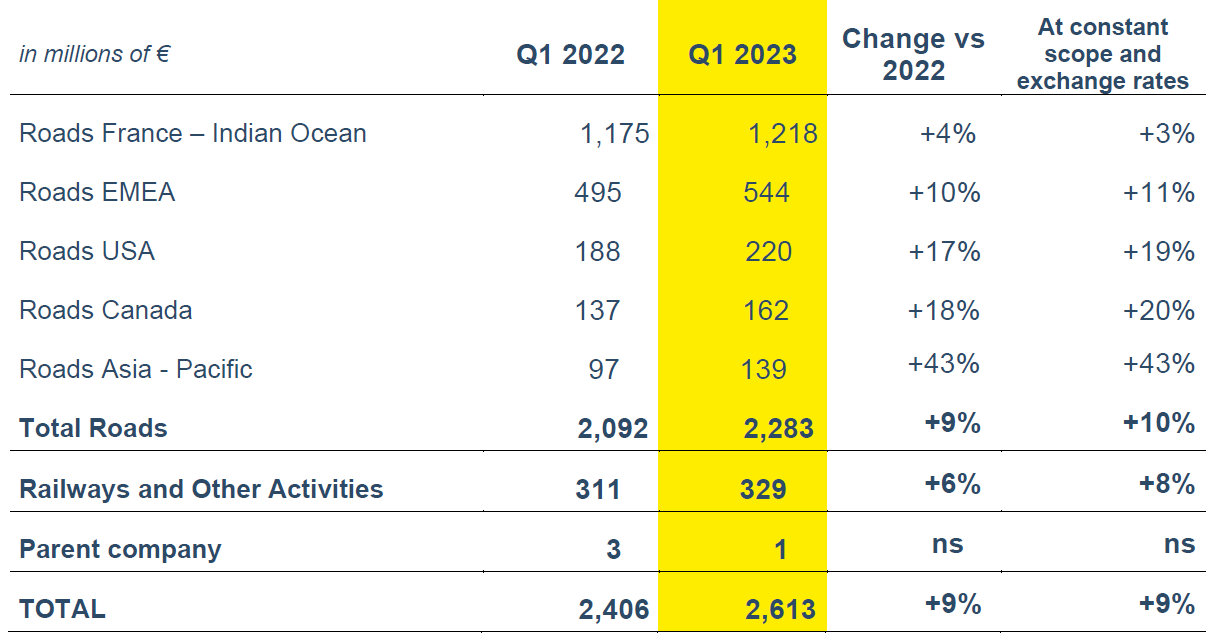Viewport: 1214px width, 644px height.
Task: Click the highlighted 1,218 value
Action: (x=783, y=133)
